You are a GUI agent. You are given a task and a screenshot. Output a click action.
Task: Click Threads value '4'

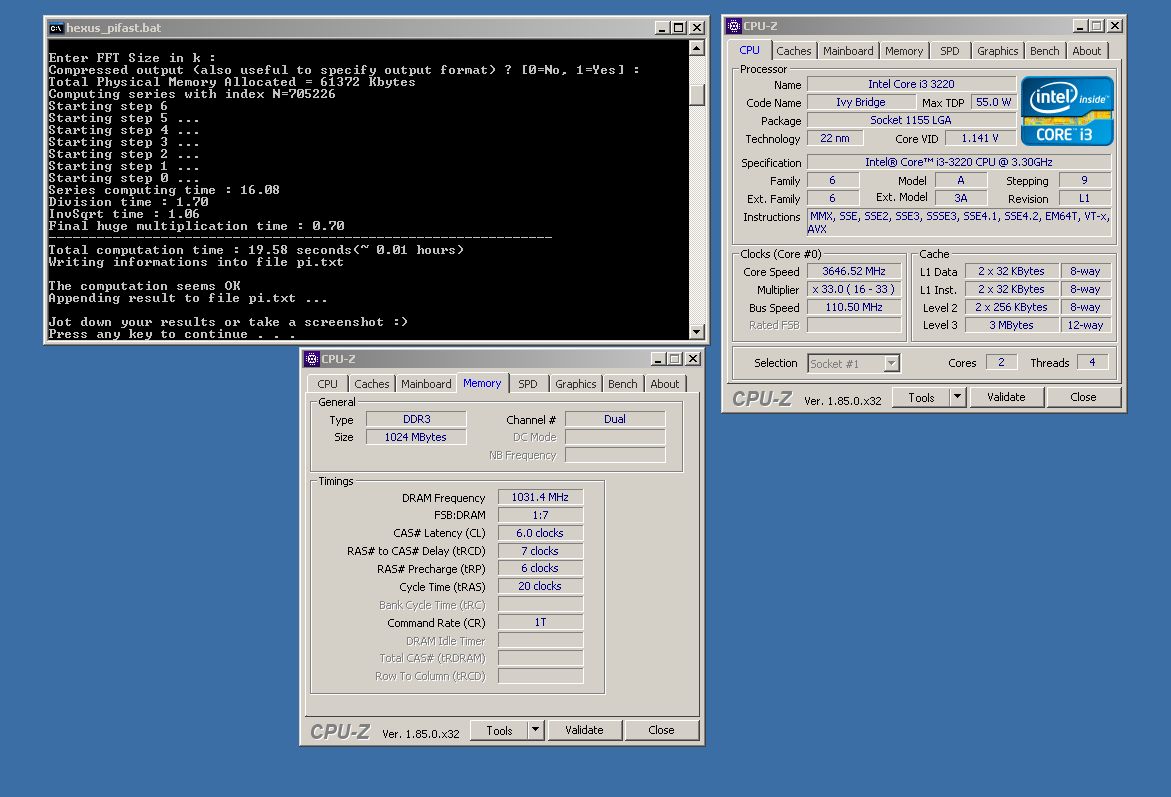[1092, 362]
